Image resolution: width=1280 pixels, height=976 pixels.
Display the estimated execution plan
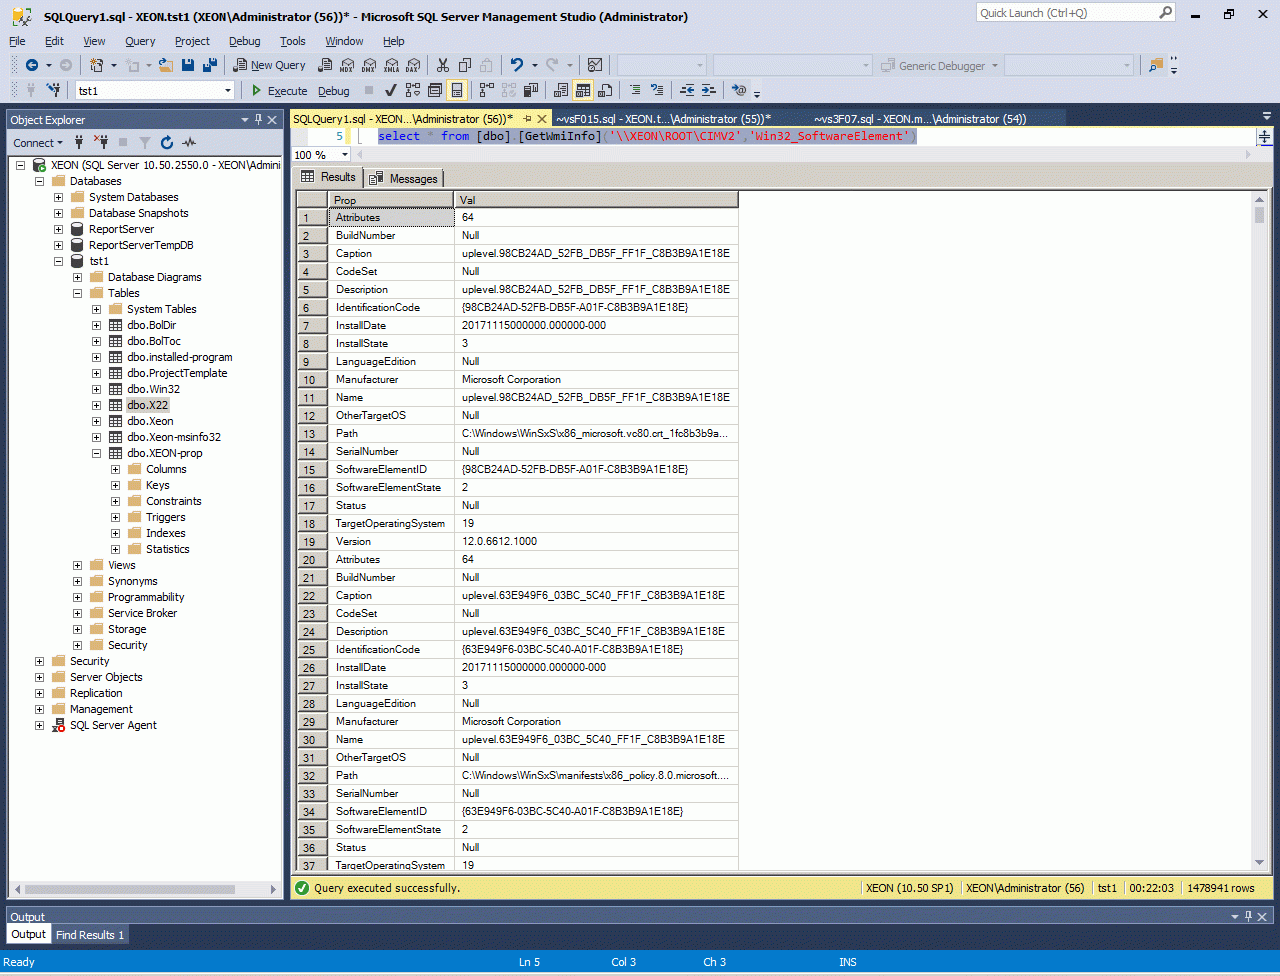click(413, 91)
